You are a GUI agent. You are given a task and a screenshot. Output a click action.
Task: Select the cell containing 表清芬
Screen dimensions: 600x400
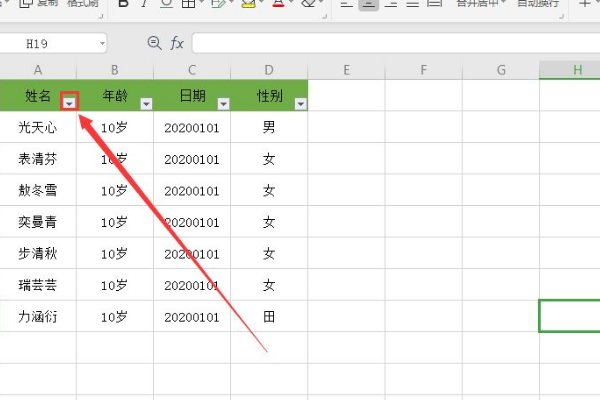38,158
